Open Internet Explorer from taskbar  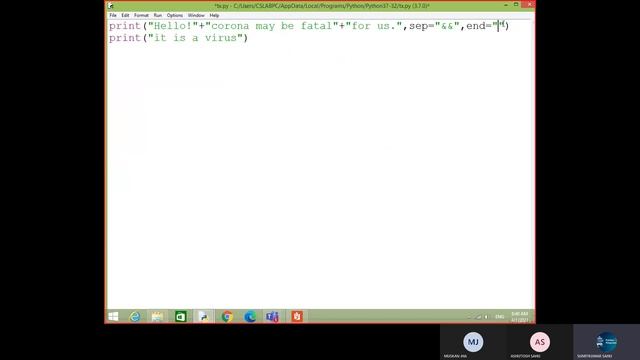[x=135, y=316]
